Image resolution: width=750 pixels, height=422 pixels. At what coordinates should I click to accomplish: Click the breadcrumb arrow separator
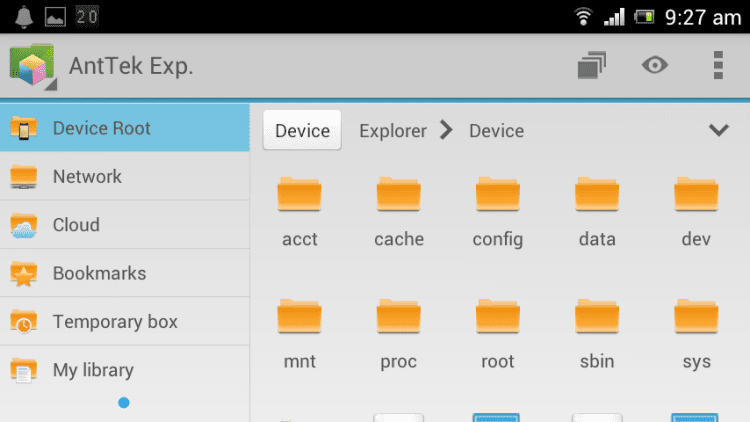[x=446, y=130]
